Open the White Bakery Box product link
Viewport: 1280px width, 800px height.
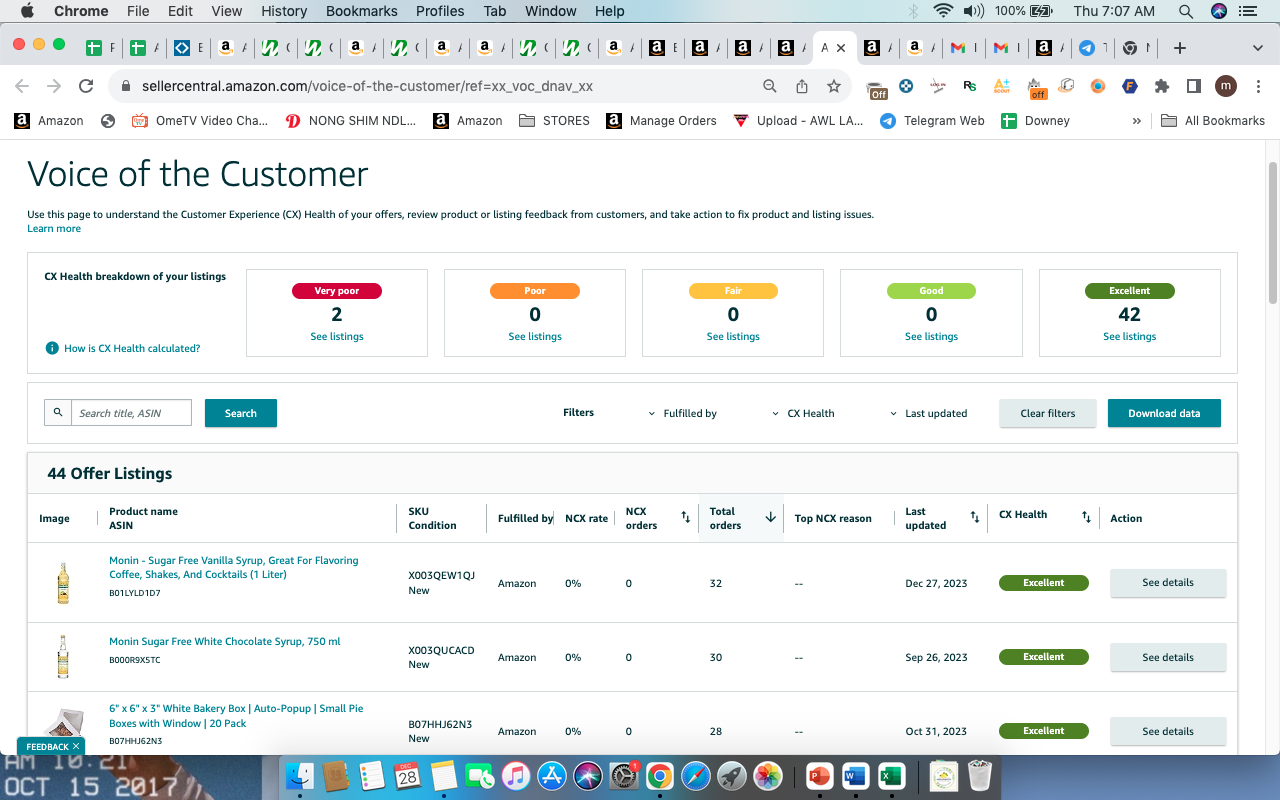(x=236, y=716)
